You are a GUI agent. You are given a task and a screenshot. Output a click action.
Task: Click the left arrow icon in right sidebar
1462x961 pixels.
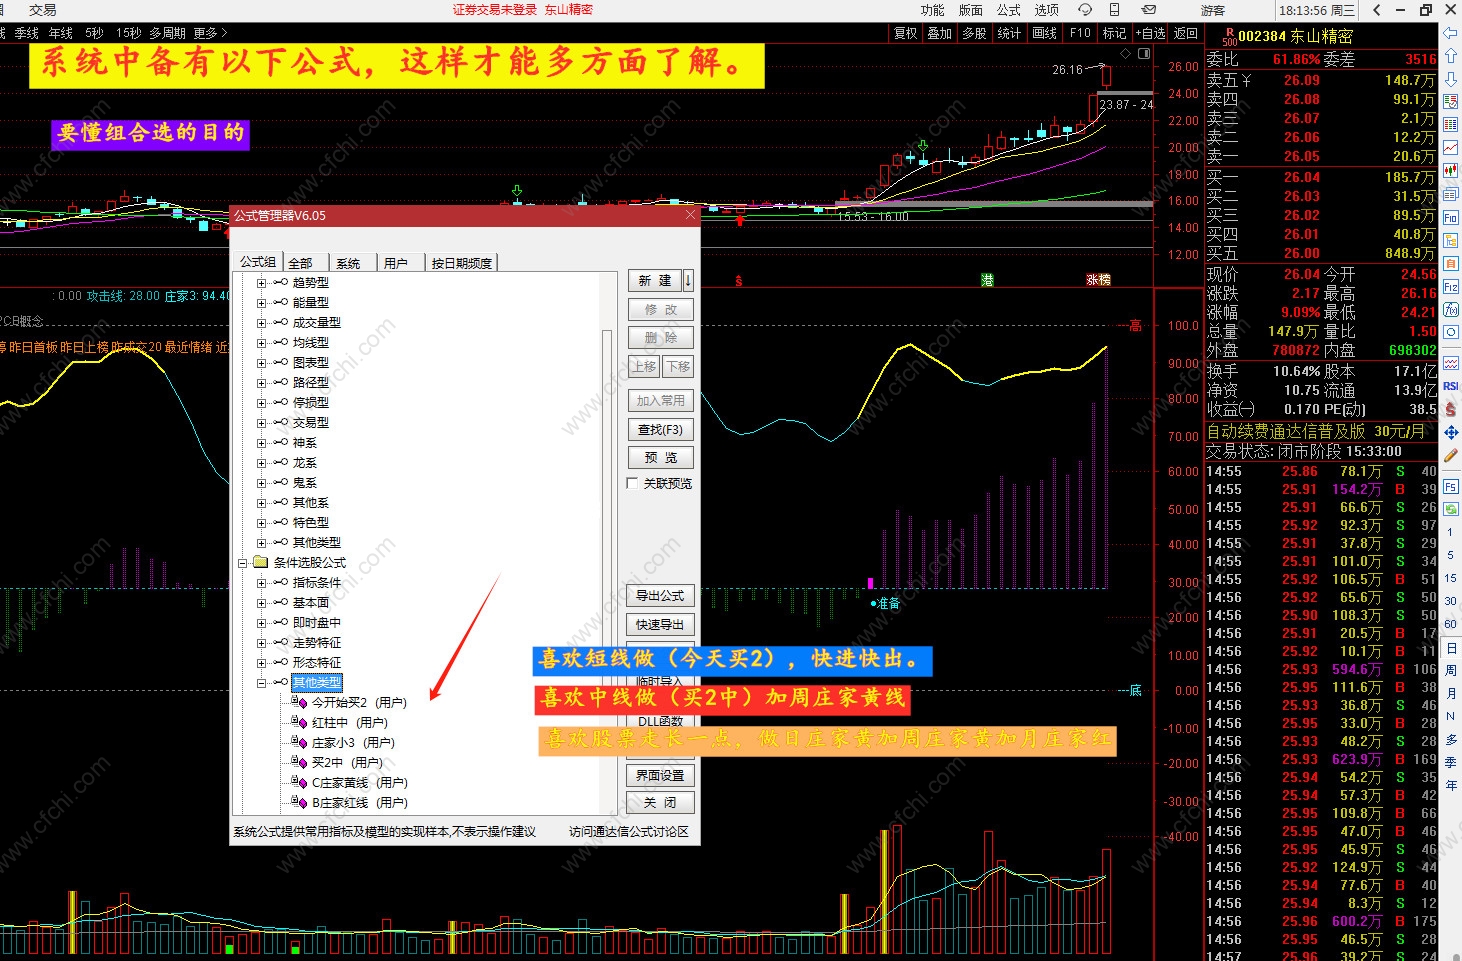click(1451, 34)
